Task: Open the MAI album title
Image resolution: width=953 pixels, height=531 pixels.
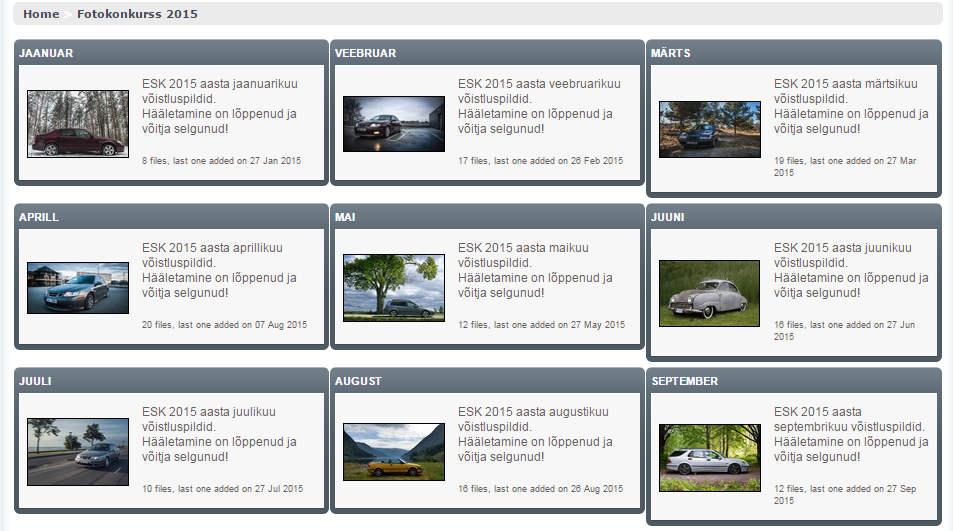Action: point(345,217)
